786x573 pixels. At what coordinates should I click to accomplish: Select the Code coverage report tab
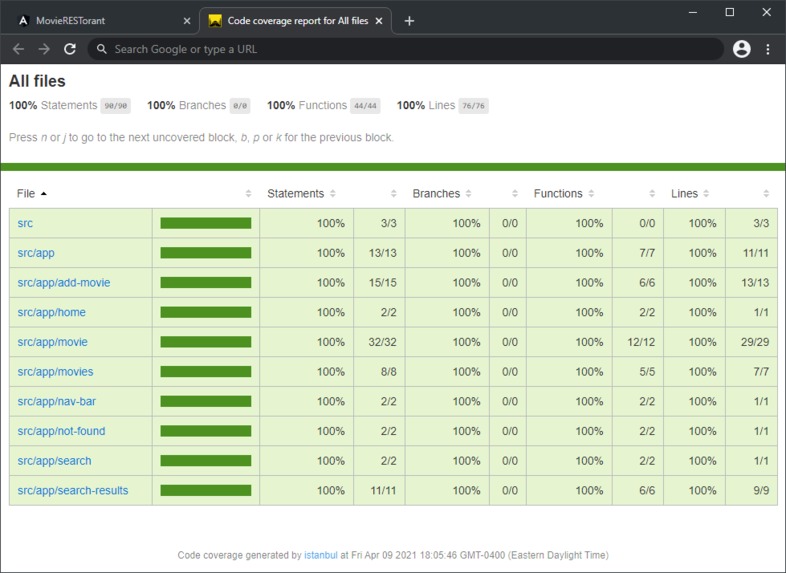click(x=295, y=21)
